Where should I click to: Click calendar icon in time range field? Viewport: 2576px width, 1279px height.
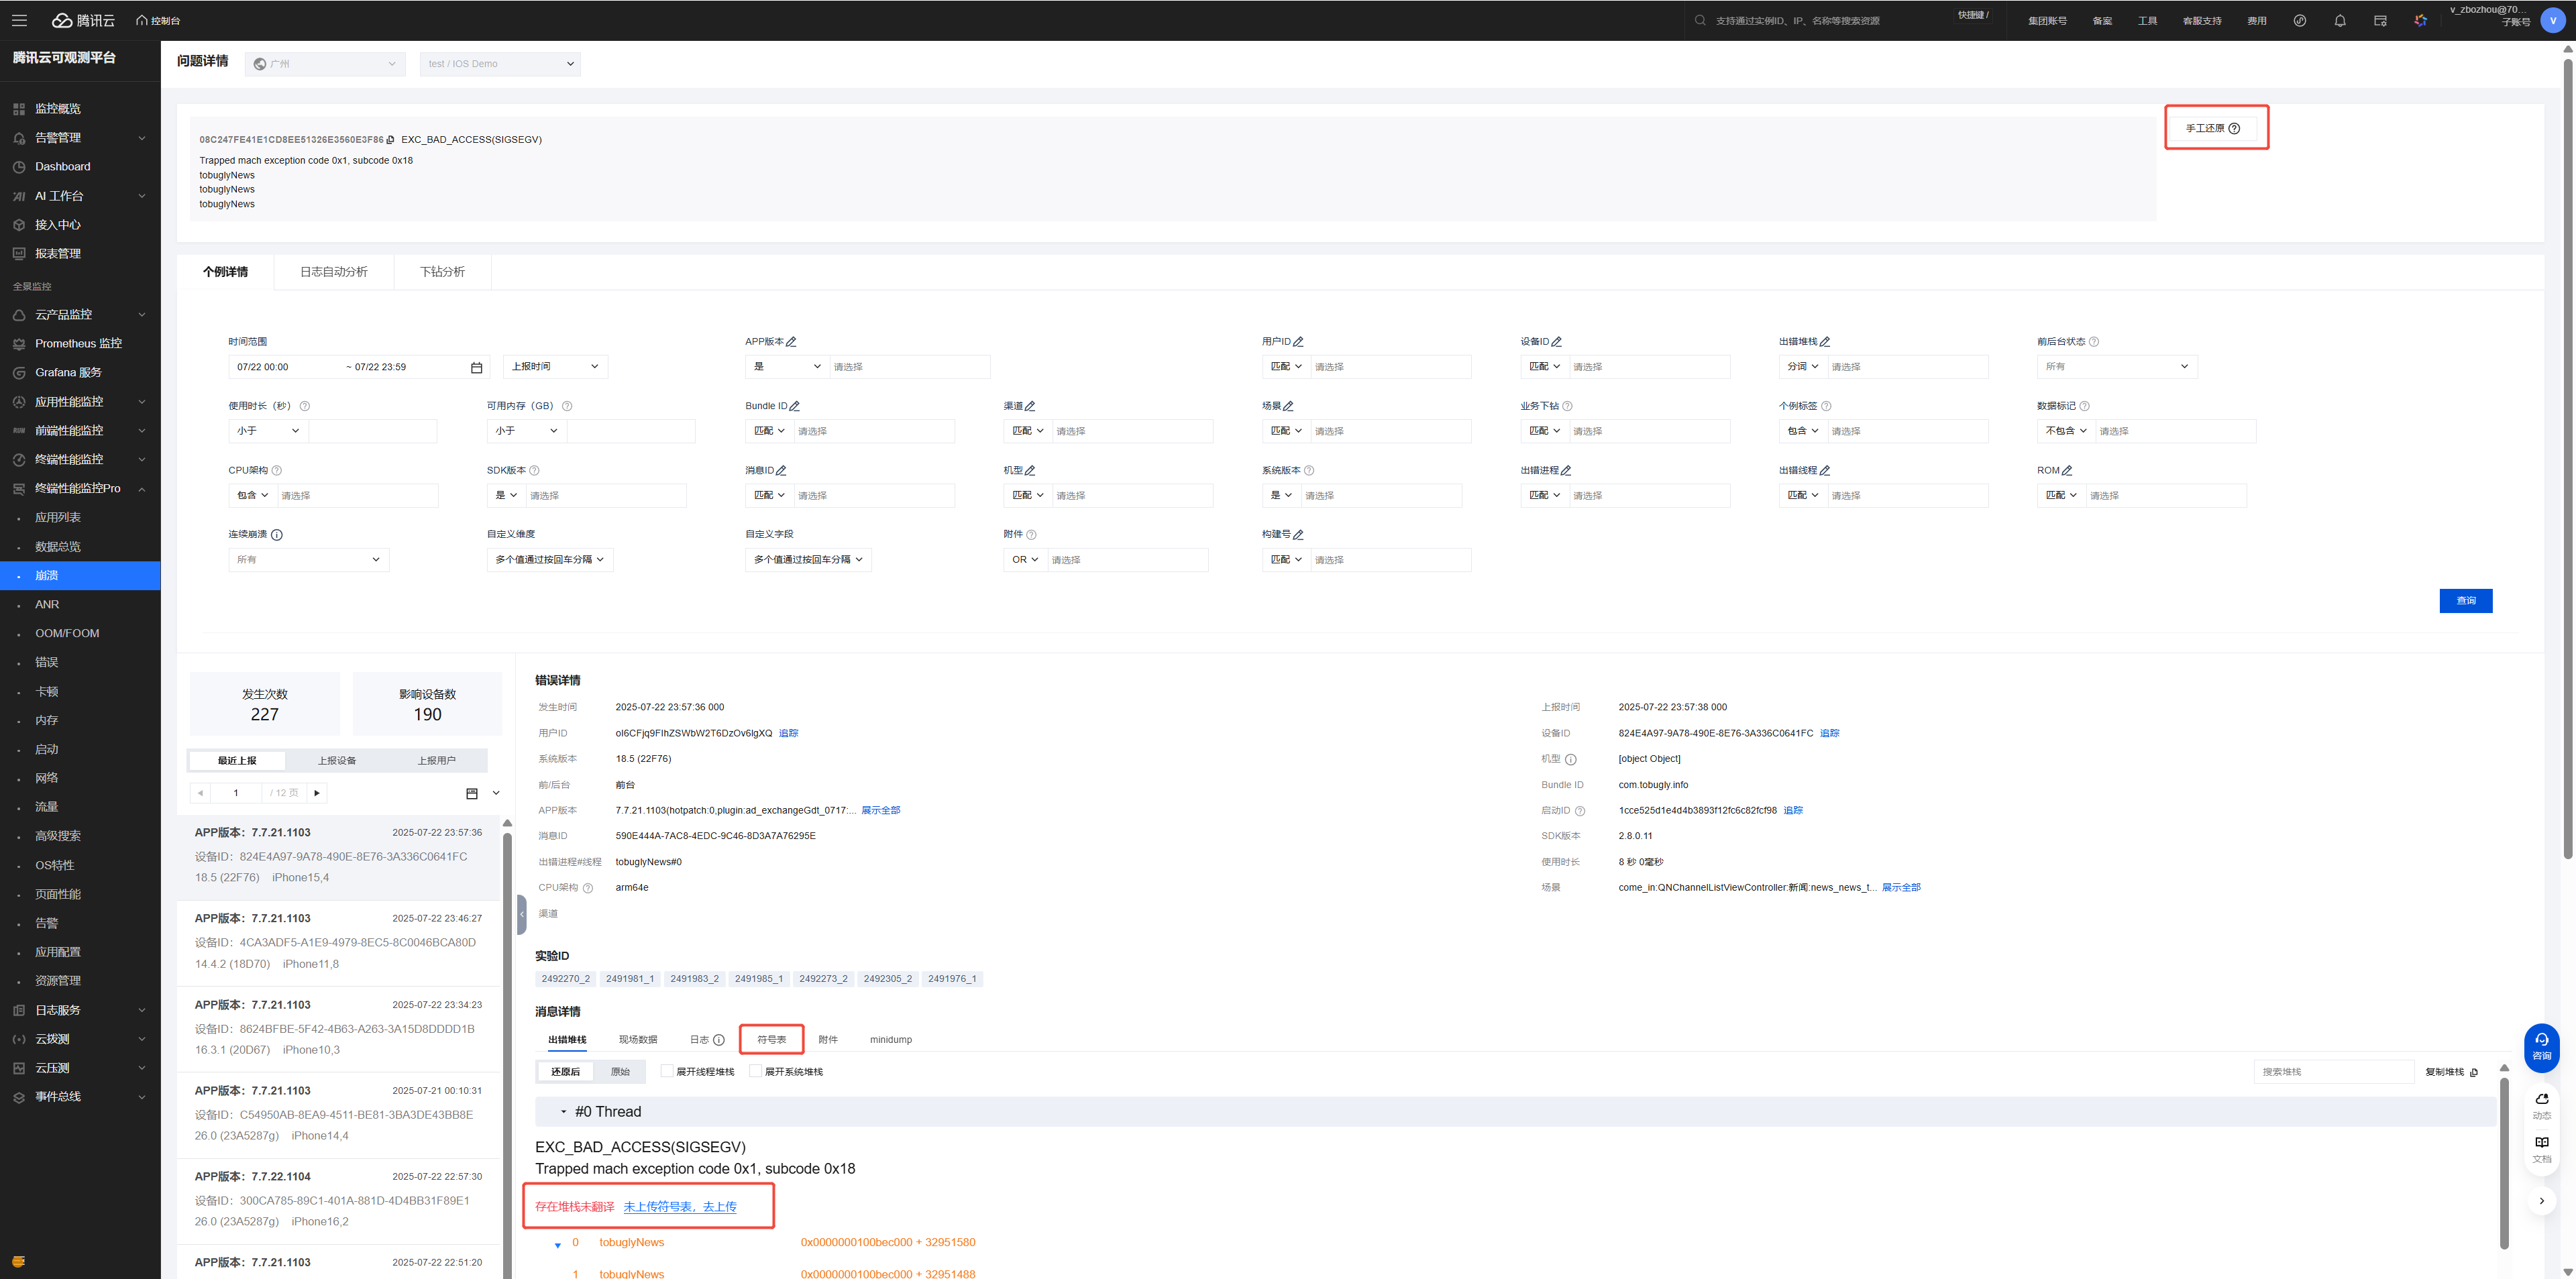click(476, 368)
